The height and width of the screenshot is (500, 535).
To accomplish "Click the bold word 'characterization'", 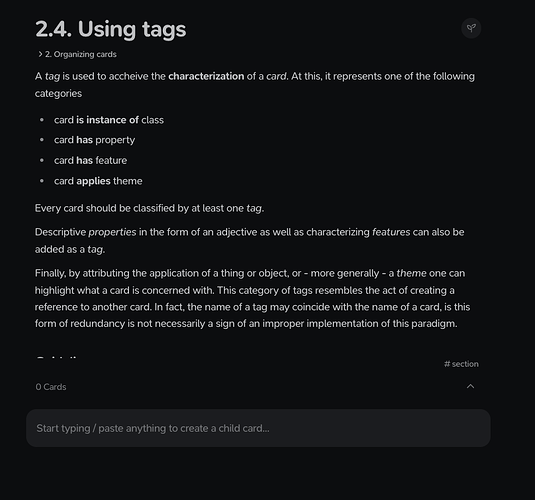I will pos(206,76).
